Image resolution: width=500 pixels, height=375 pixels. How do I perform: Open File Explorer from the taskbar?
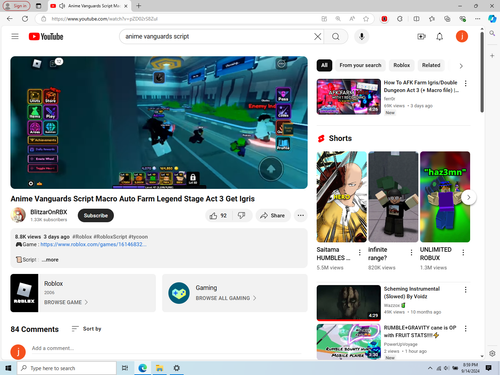point(159,368)
